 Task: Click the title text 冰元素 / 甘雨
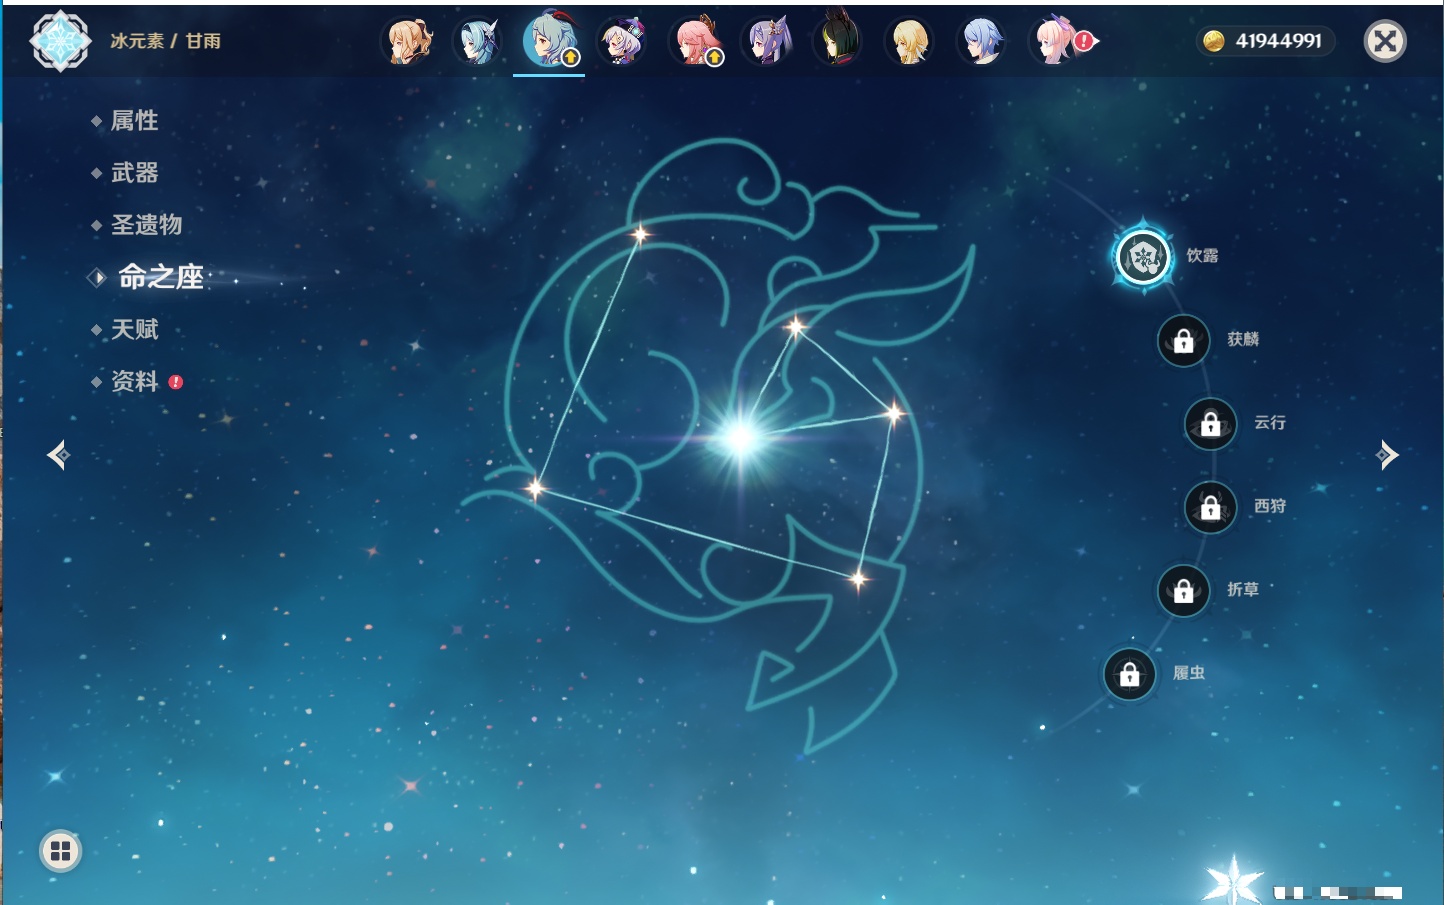pyautogui.click(x=166, y=41)
